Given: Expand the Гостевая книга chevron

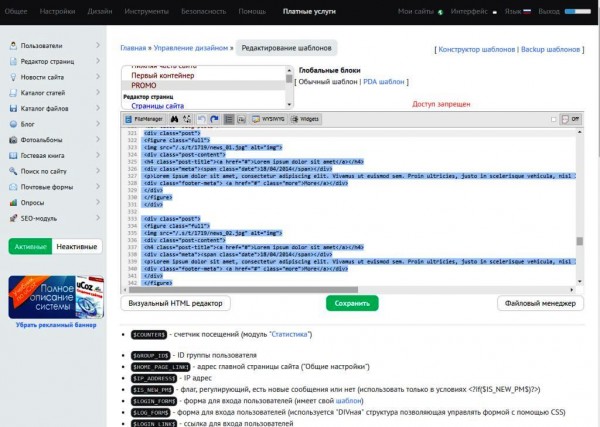Looking at the screenshot, I should click(x=98, y=155).
